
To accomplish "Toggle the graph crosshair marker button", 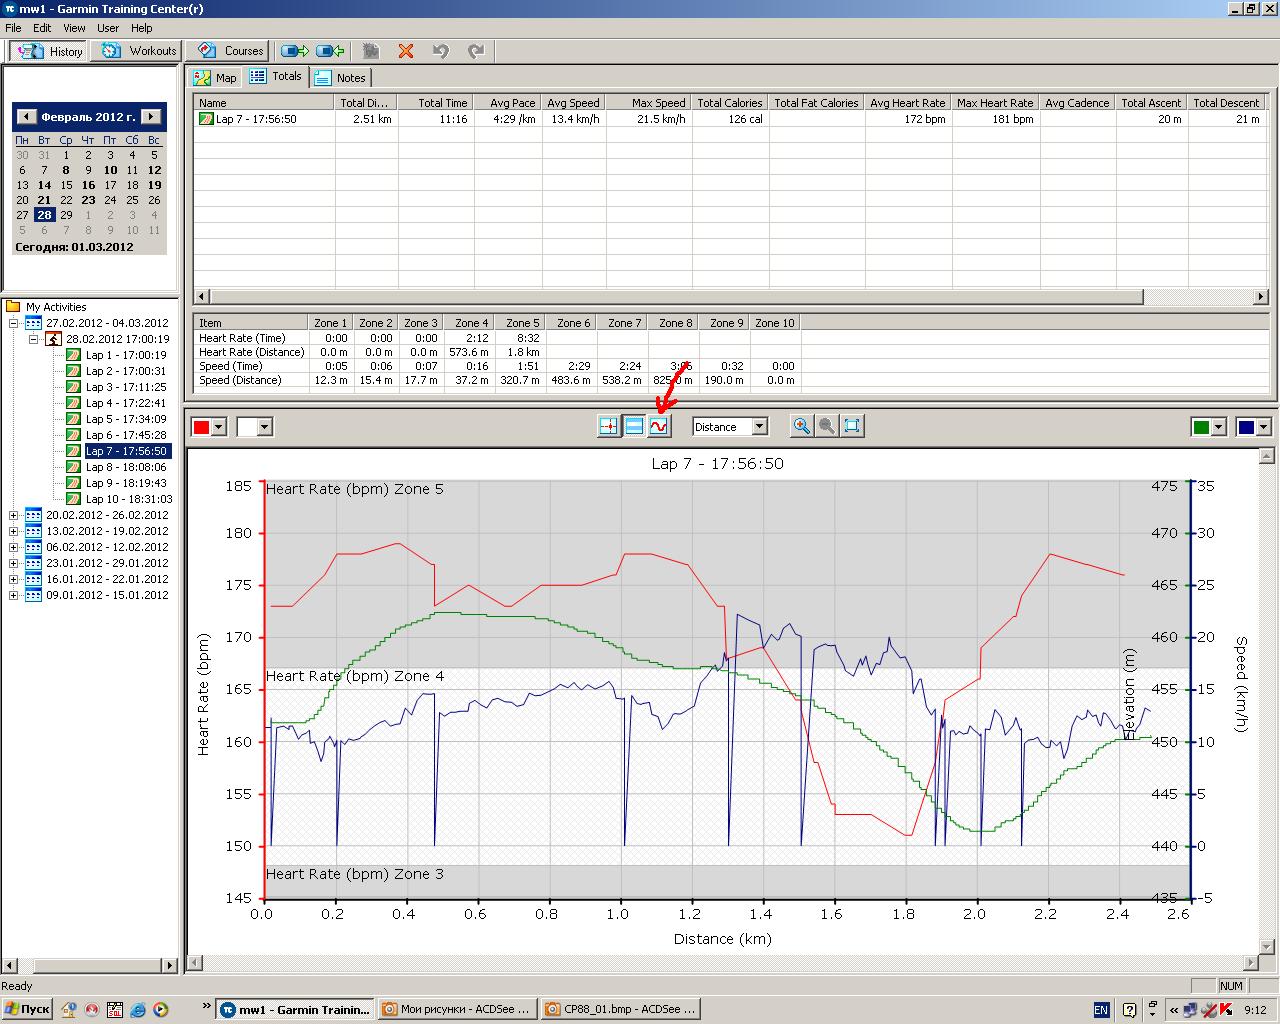I will 609,426.
